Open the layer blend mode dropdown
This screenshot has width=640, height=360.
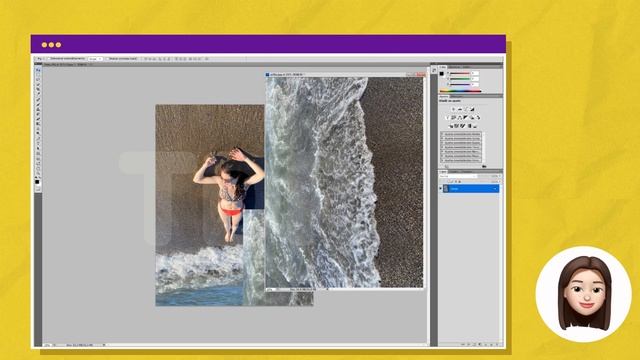[458, 176]
